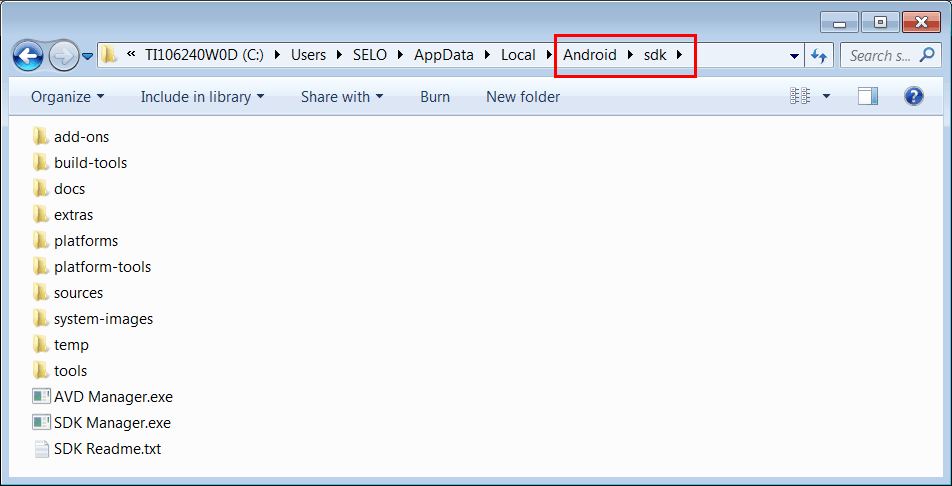The image size is (952, 486).
Task: Click the sources folder name
Action: (x=78, y=293)
